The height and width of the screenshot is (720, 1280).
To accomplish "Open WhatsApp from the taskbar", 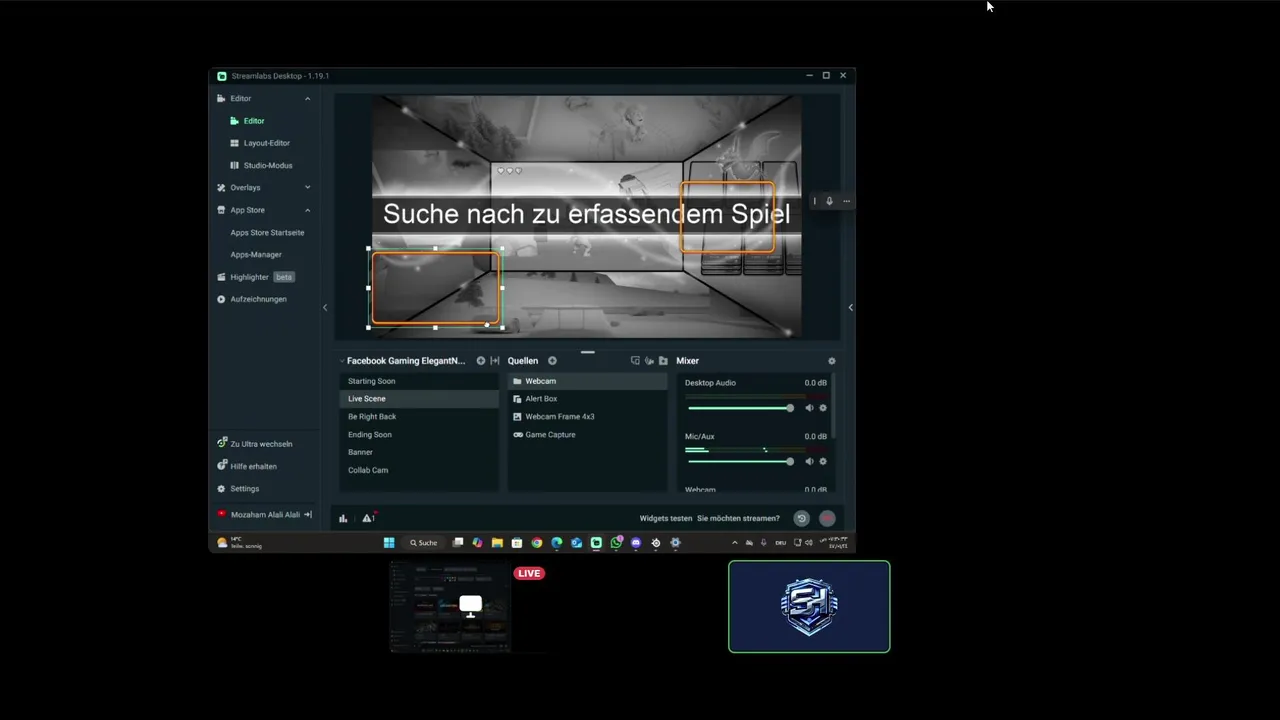I will tap(616, 543).
